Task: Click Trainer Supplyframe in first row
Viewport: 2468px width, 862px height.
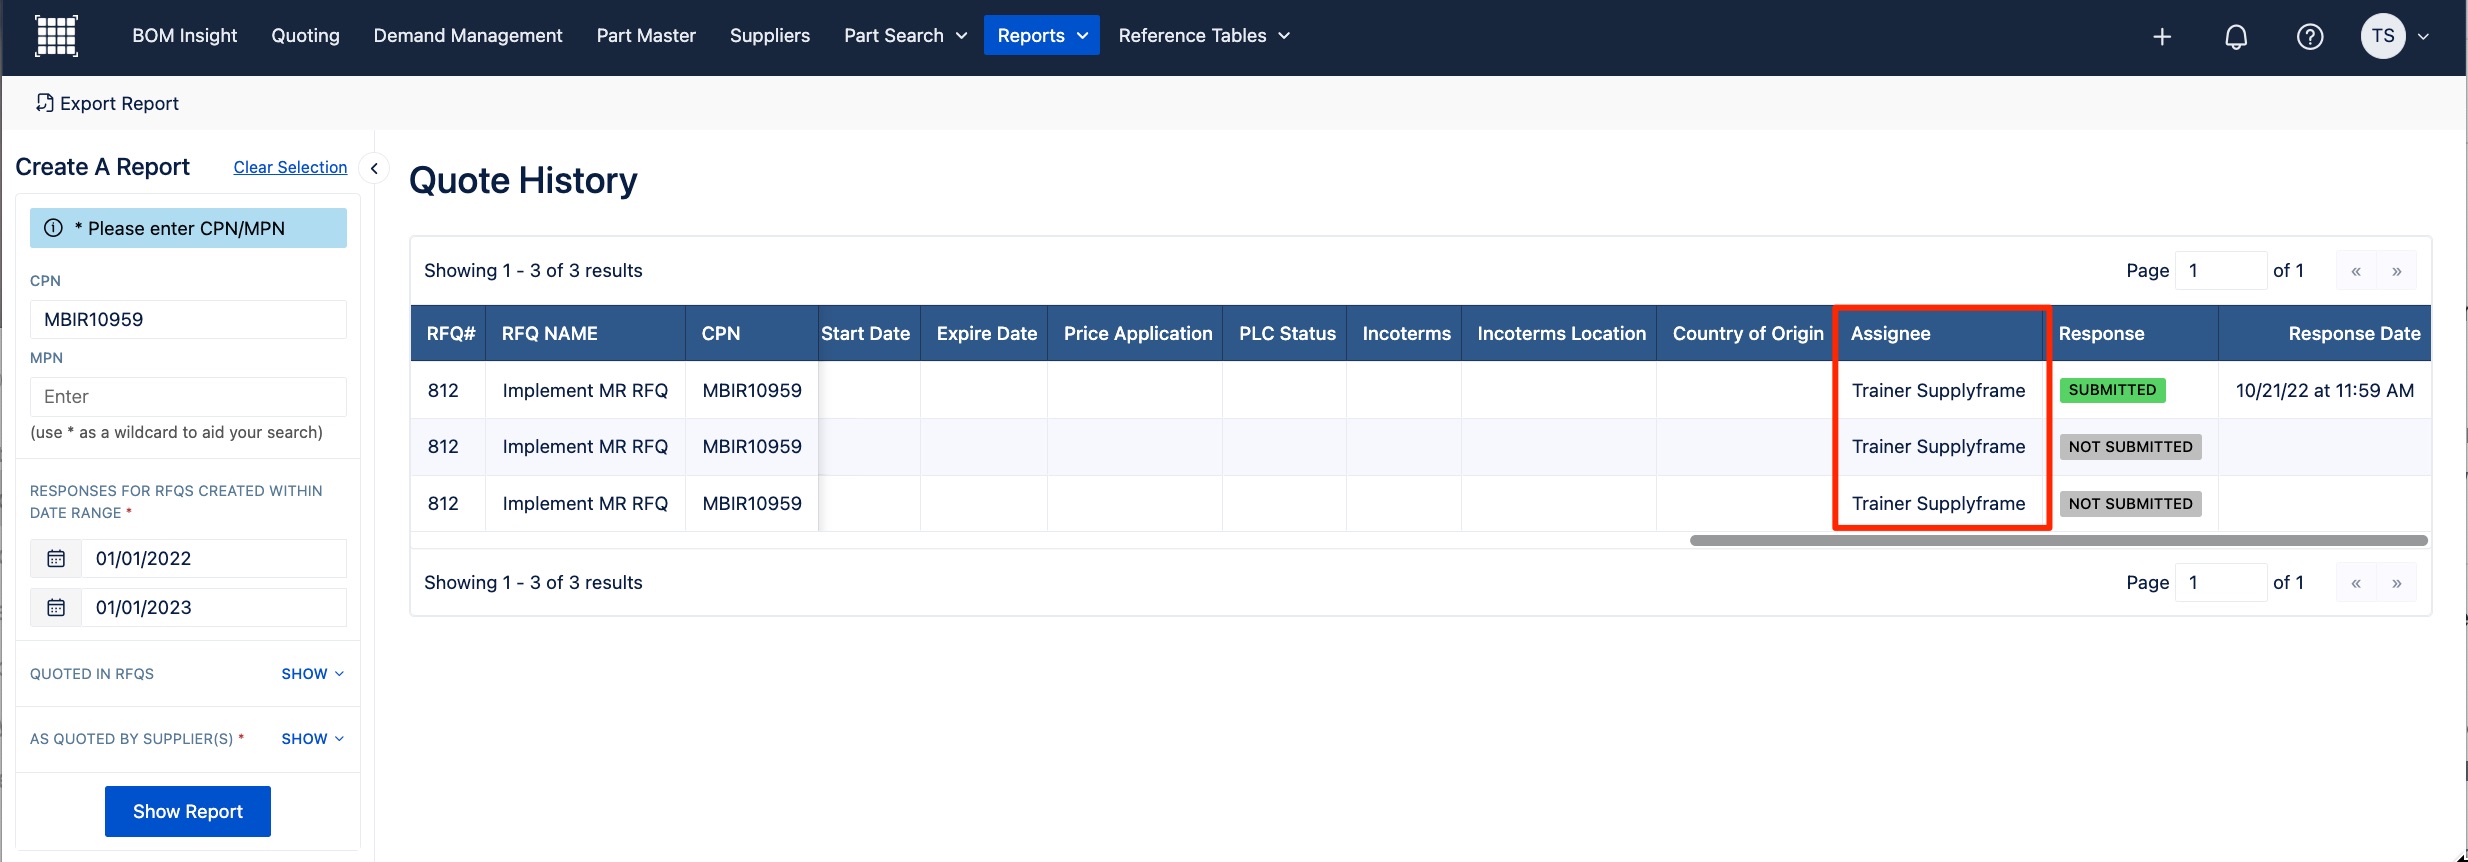Action: 1938,391
